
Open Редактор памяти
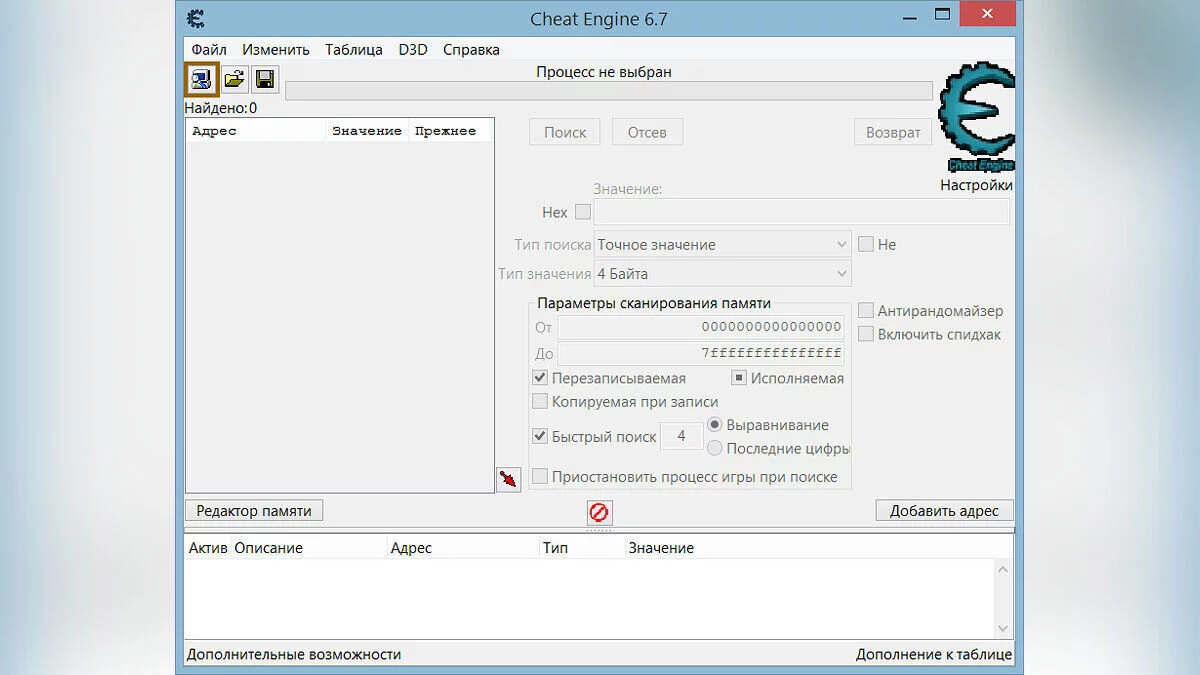point(253,510)
